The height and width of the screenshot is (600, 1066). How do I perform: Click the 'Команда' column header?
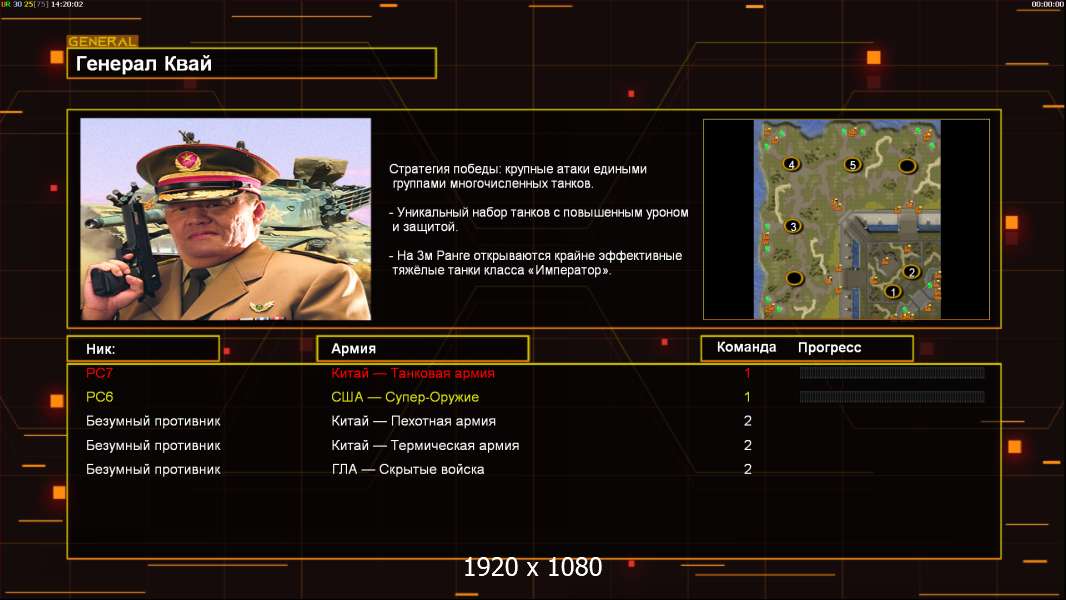(746, 347)
